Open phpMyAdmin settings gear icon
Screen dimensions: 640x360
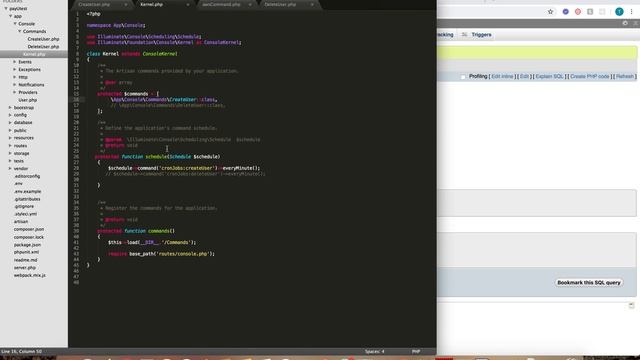625,23
